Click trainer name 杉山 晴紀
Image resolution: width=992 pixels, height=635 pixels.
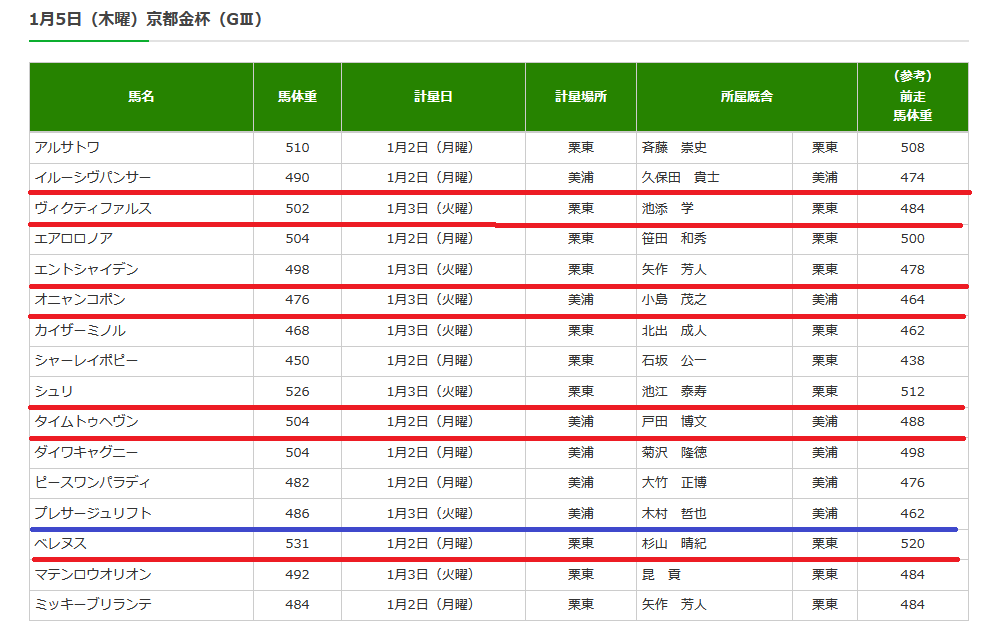pyautogui.click(x=674, y=543)
